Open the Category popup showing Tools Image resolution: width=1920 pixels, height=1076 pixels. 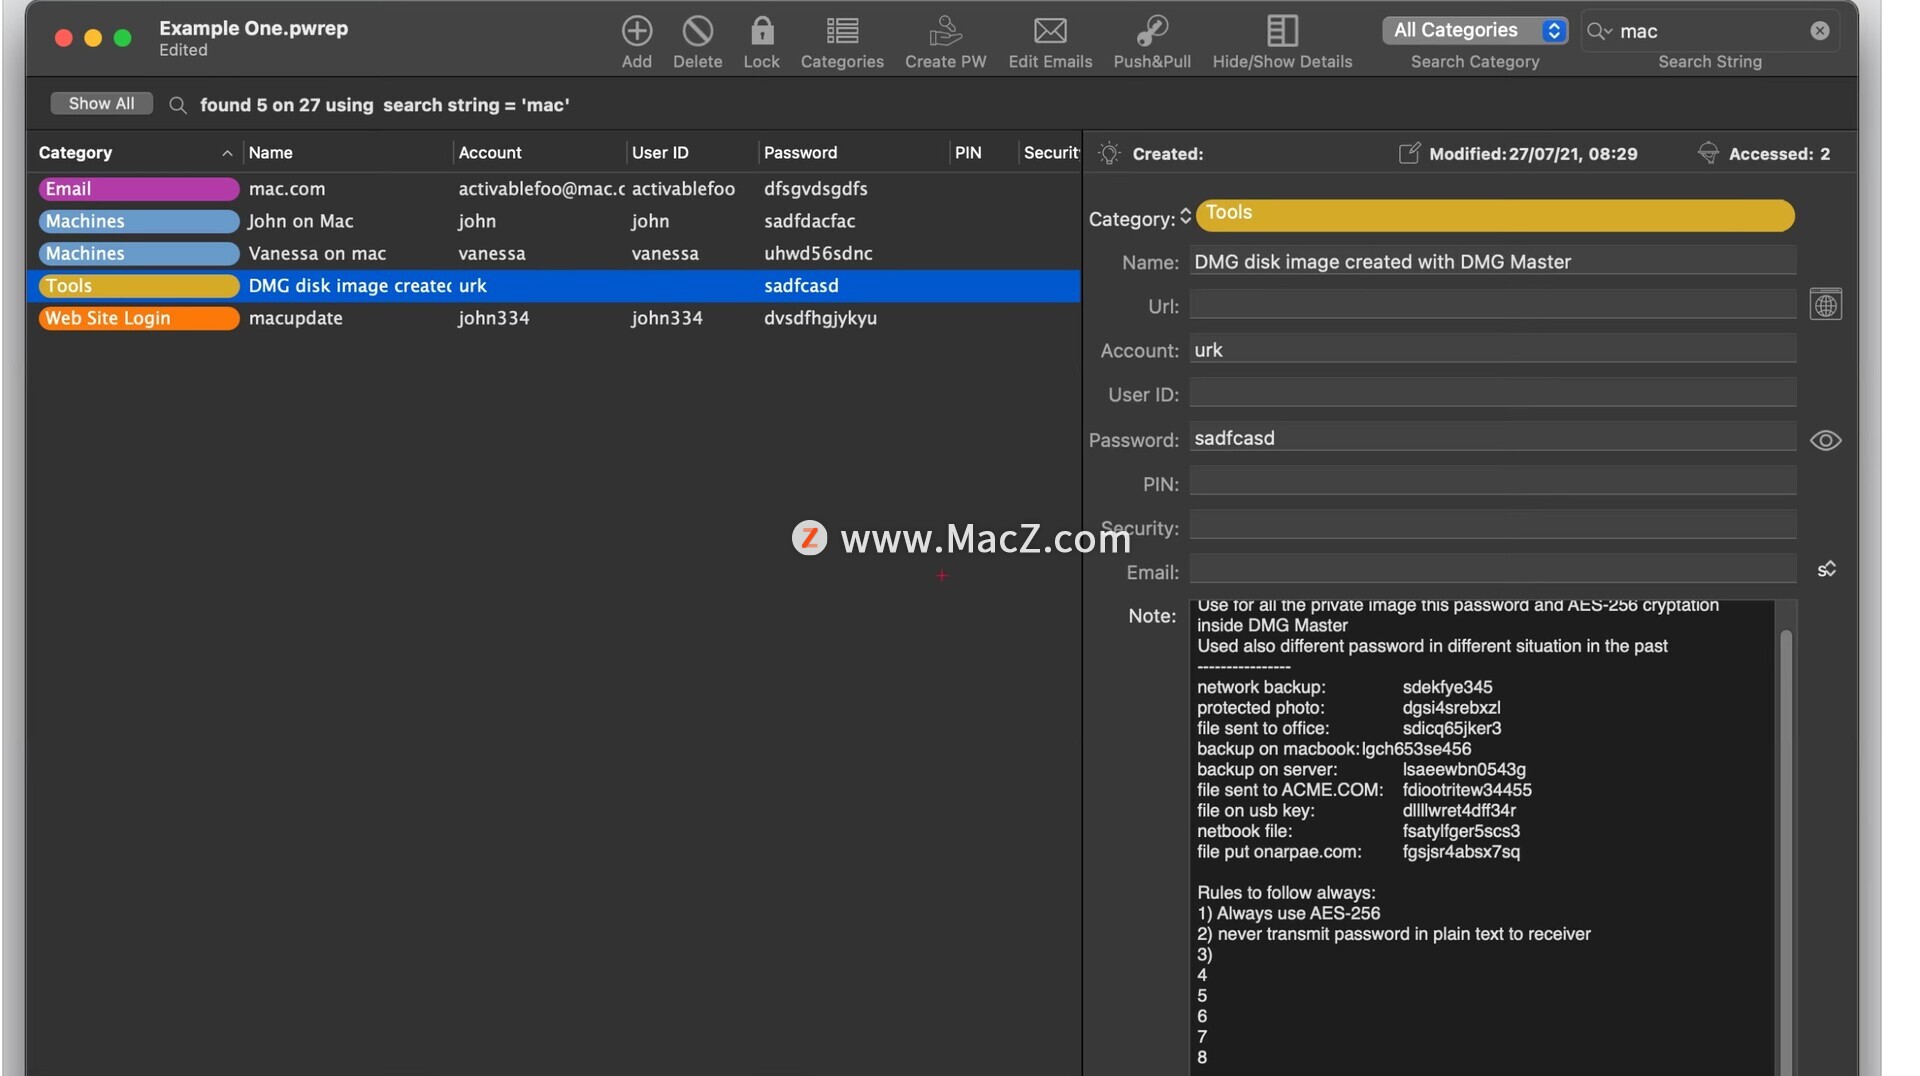tap(1494, 215)
